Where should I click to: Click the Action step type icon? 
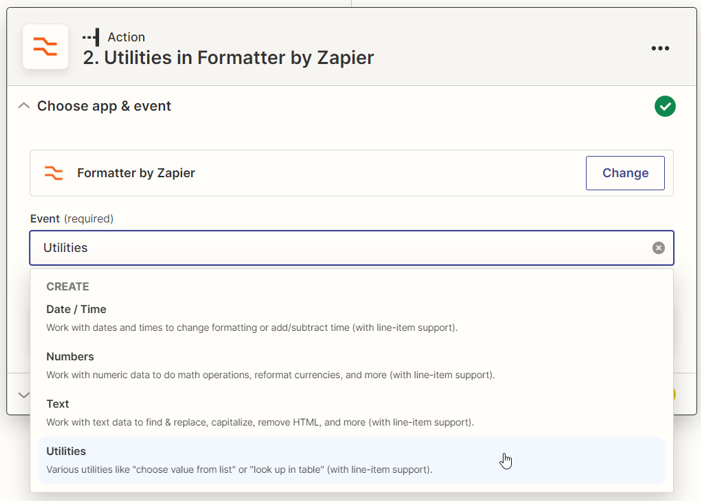[91, 37]
